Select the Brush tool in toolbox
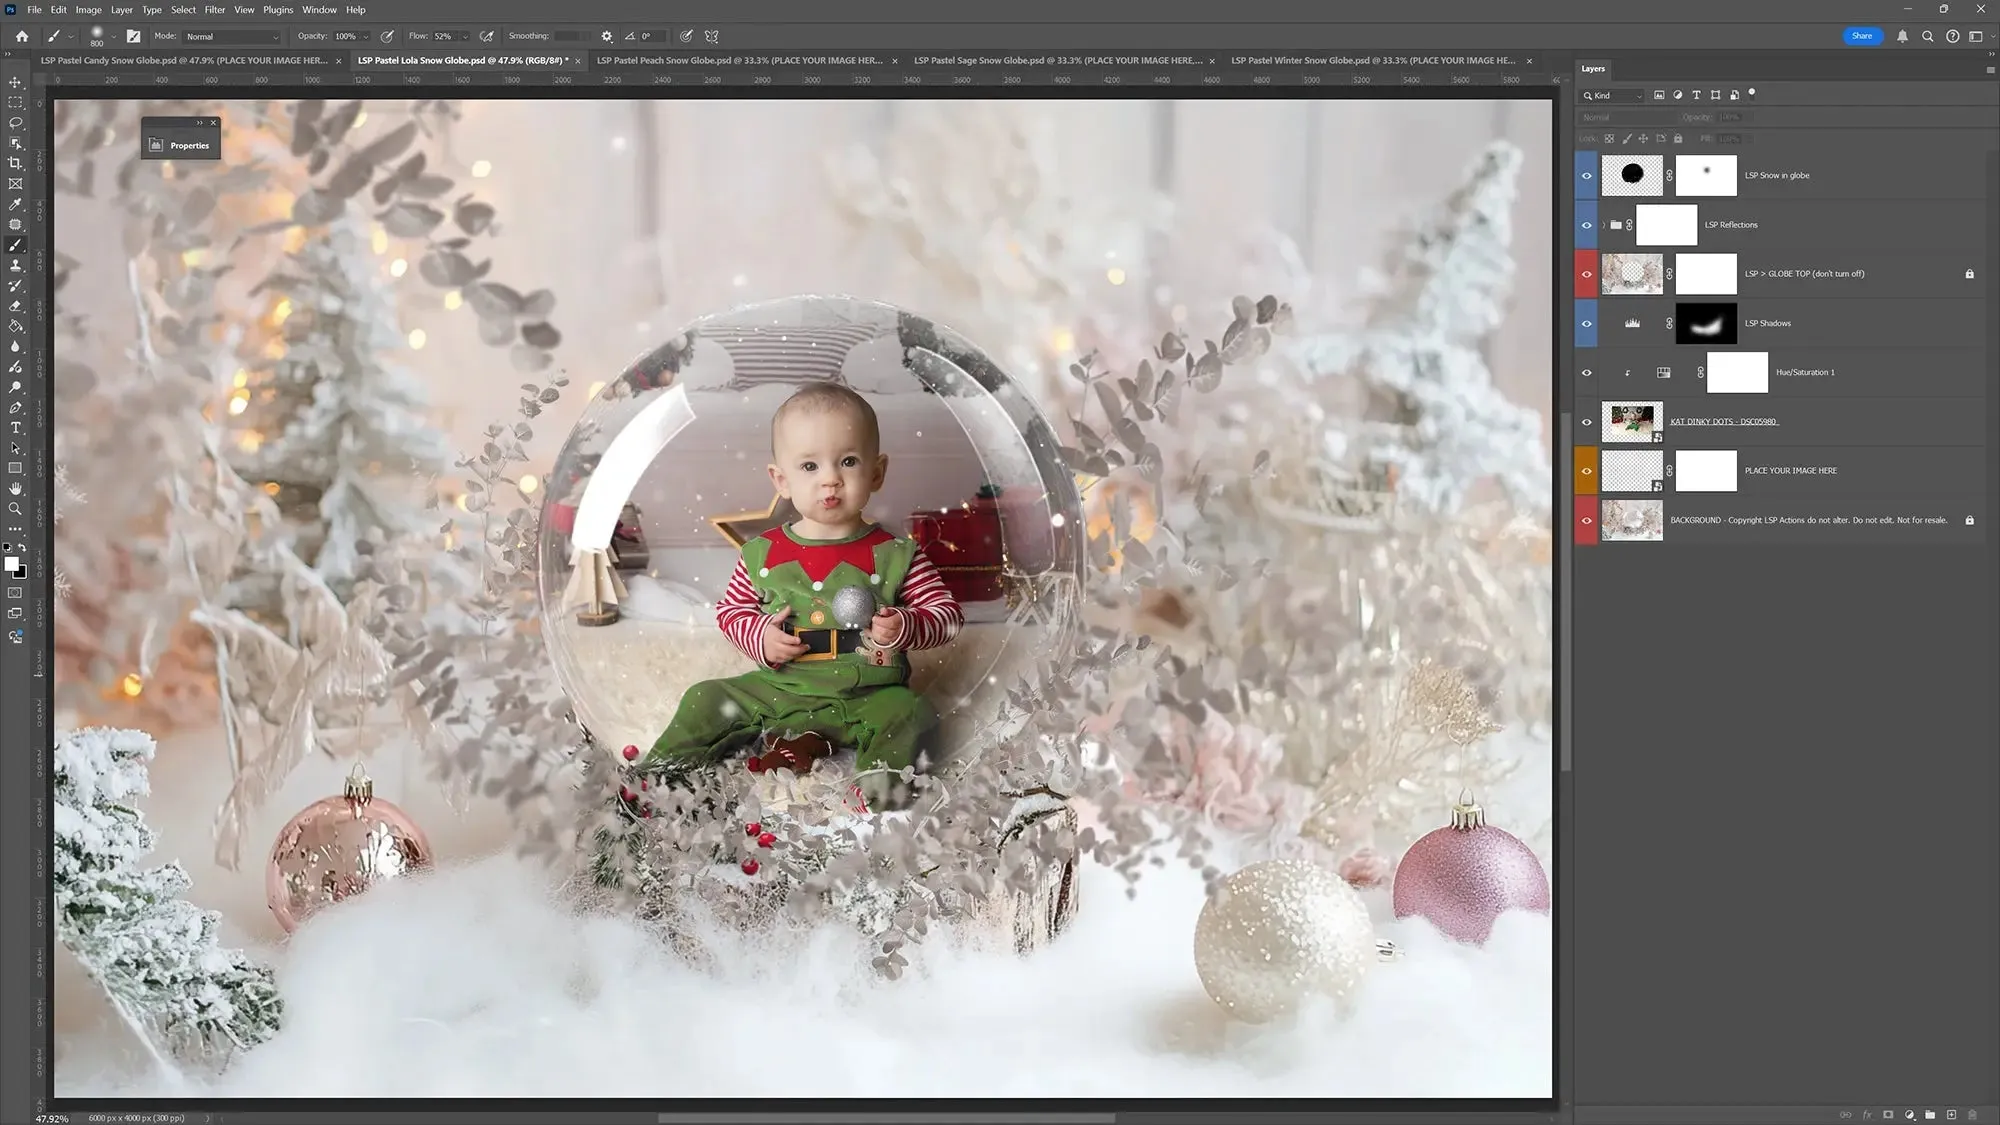The width and height of the screenshot is (2000, 1125). (15, 245)
